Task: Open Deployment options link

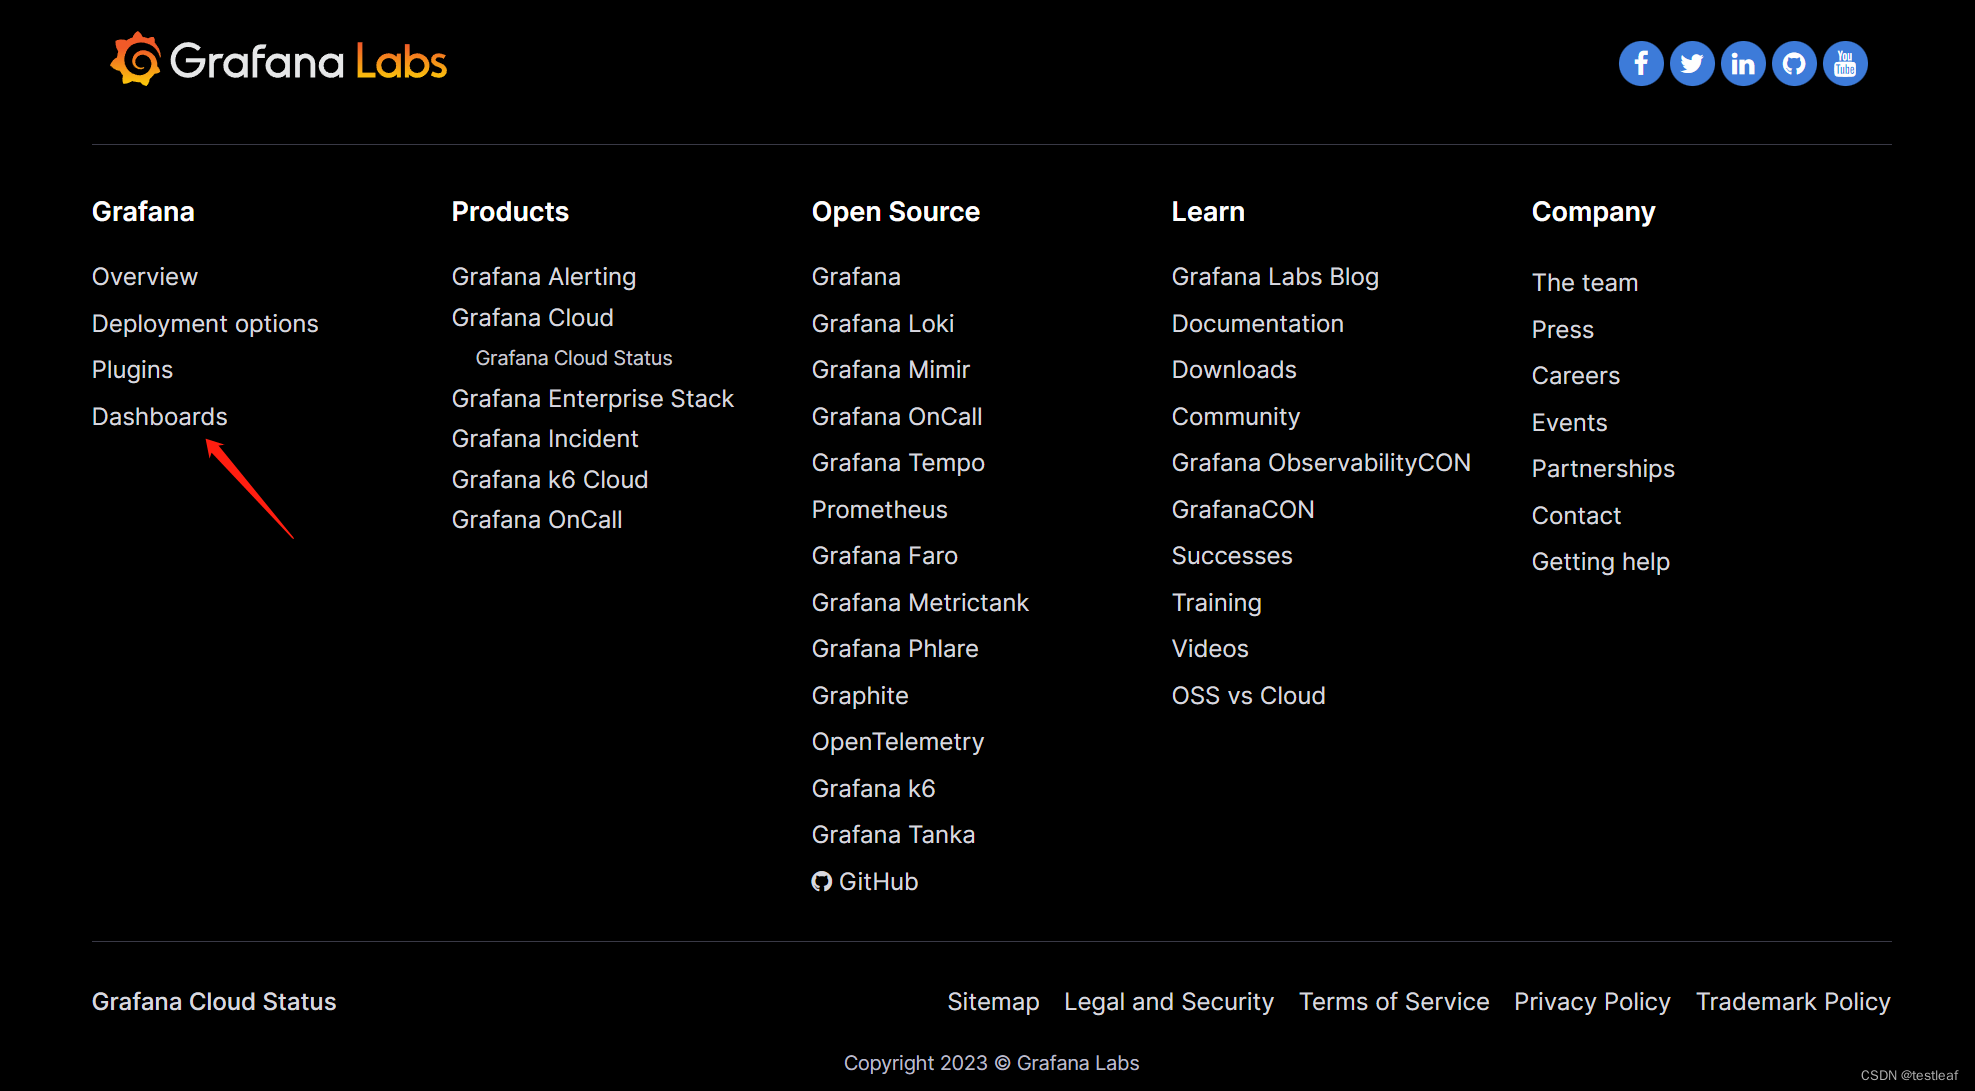Action: coord(205,323)
